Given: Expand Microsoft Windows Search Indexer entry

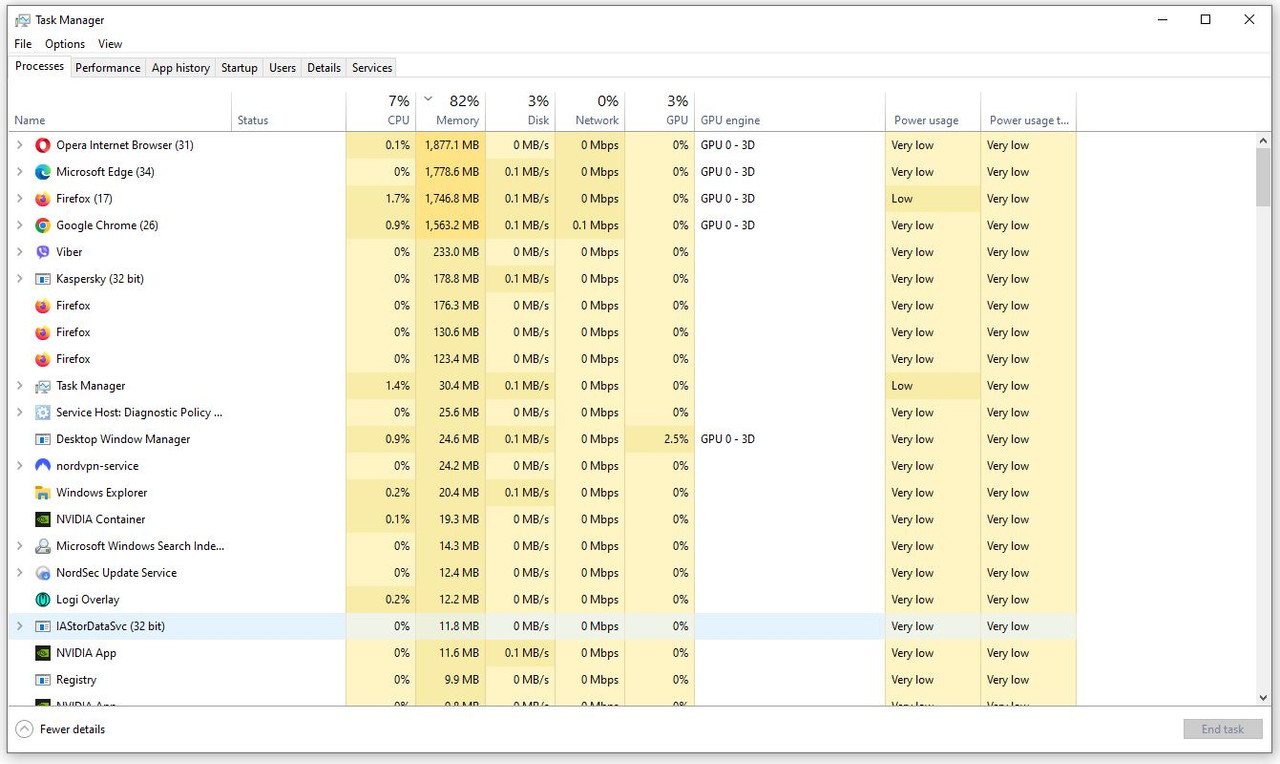Looking at the screenshot, I should (19, 546).
